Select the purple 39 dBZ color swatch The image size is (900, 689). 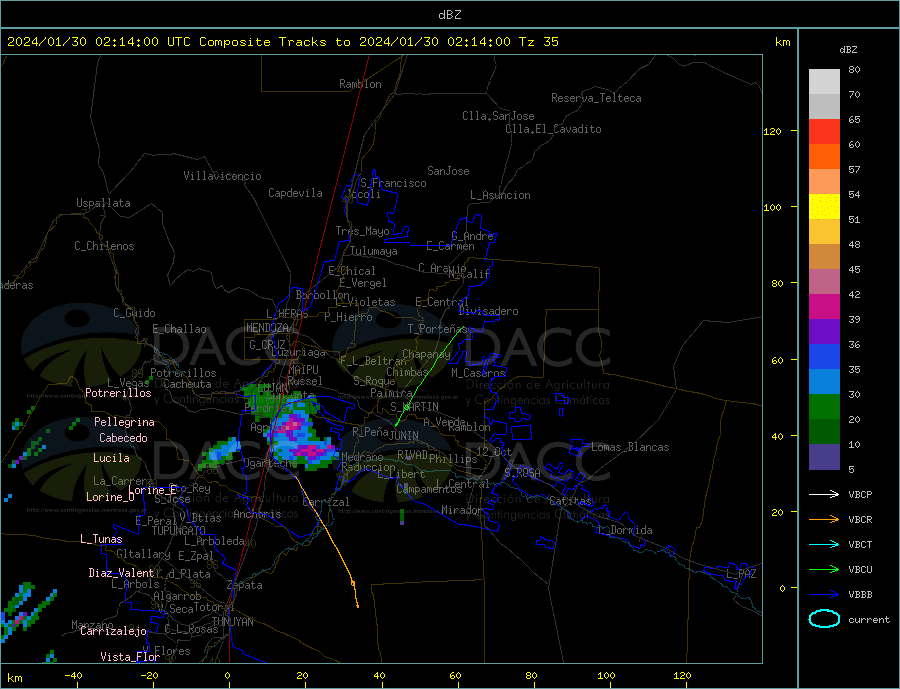(824, 332)
